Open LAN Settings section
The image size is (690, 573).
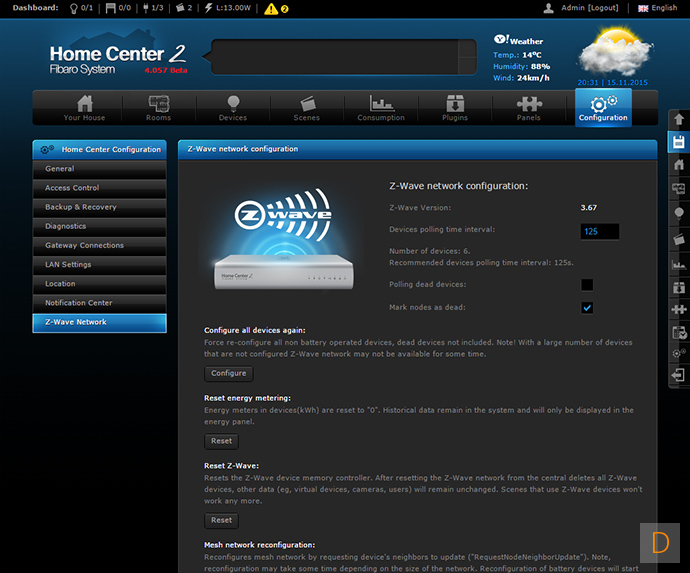click(x=99, y=264)
